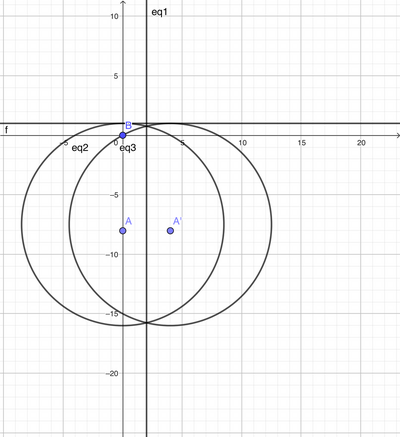Click the eq2 circle label
The height and width of the screenshot is (437, 400).
click(80, 148)
